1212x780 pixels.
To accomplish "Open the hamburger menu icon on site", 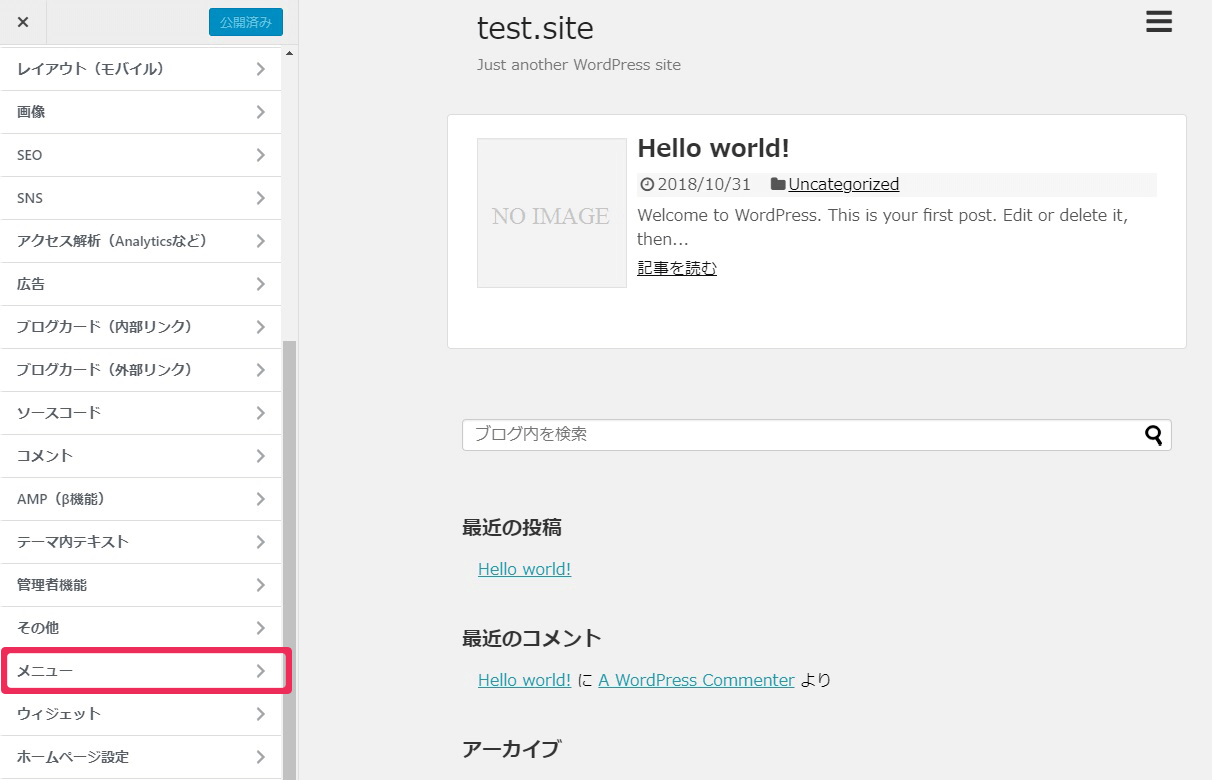I will (x=1158, y=22).
